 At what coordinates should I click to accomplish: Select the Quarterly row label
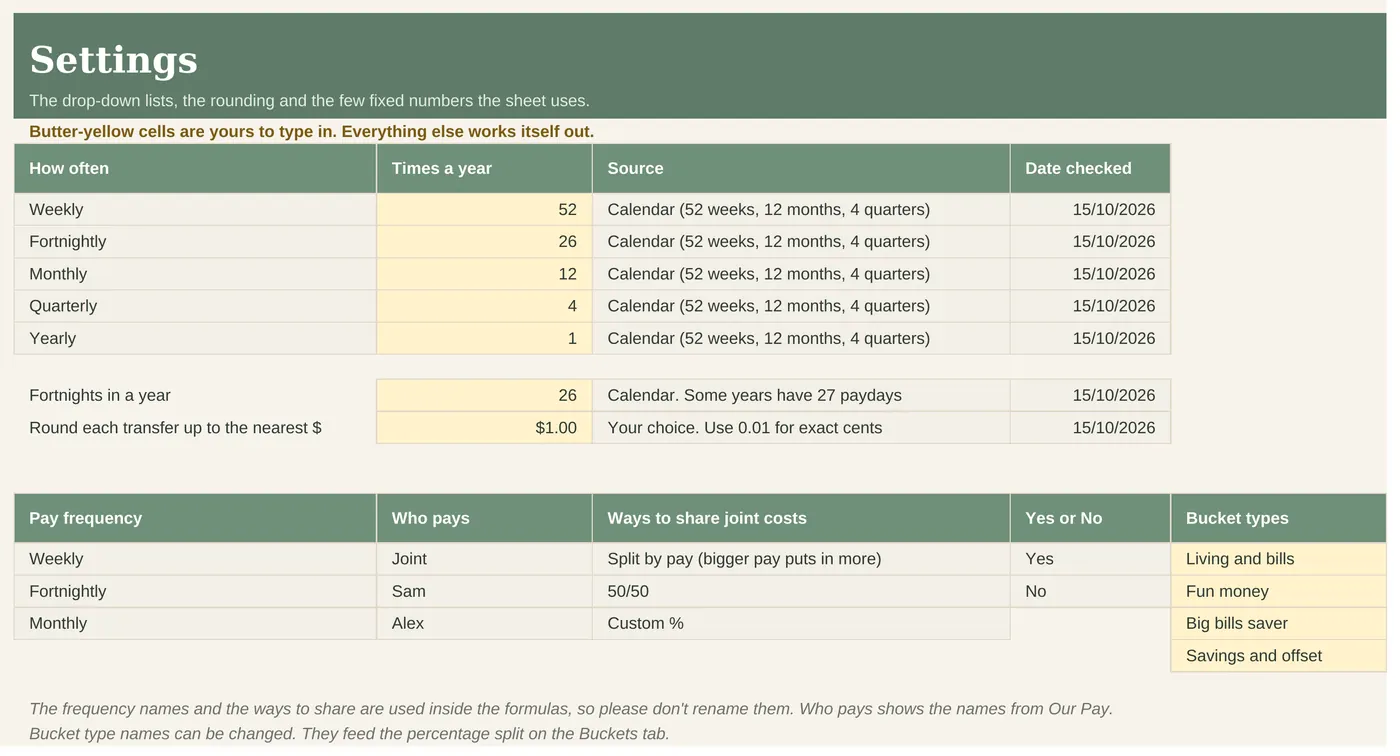tap(195, 306)
